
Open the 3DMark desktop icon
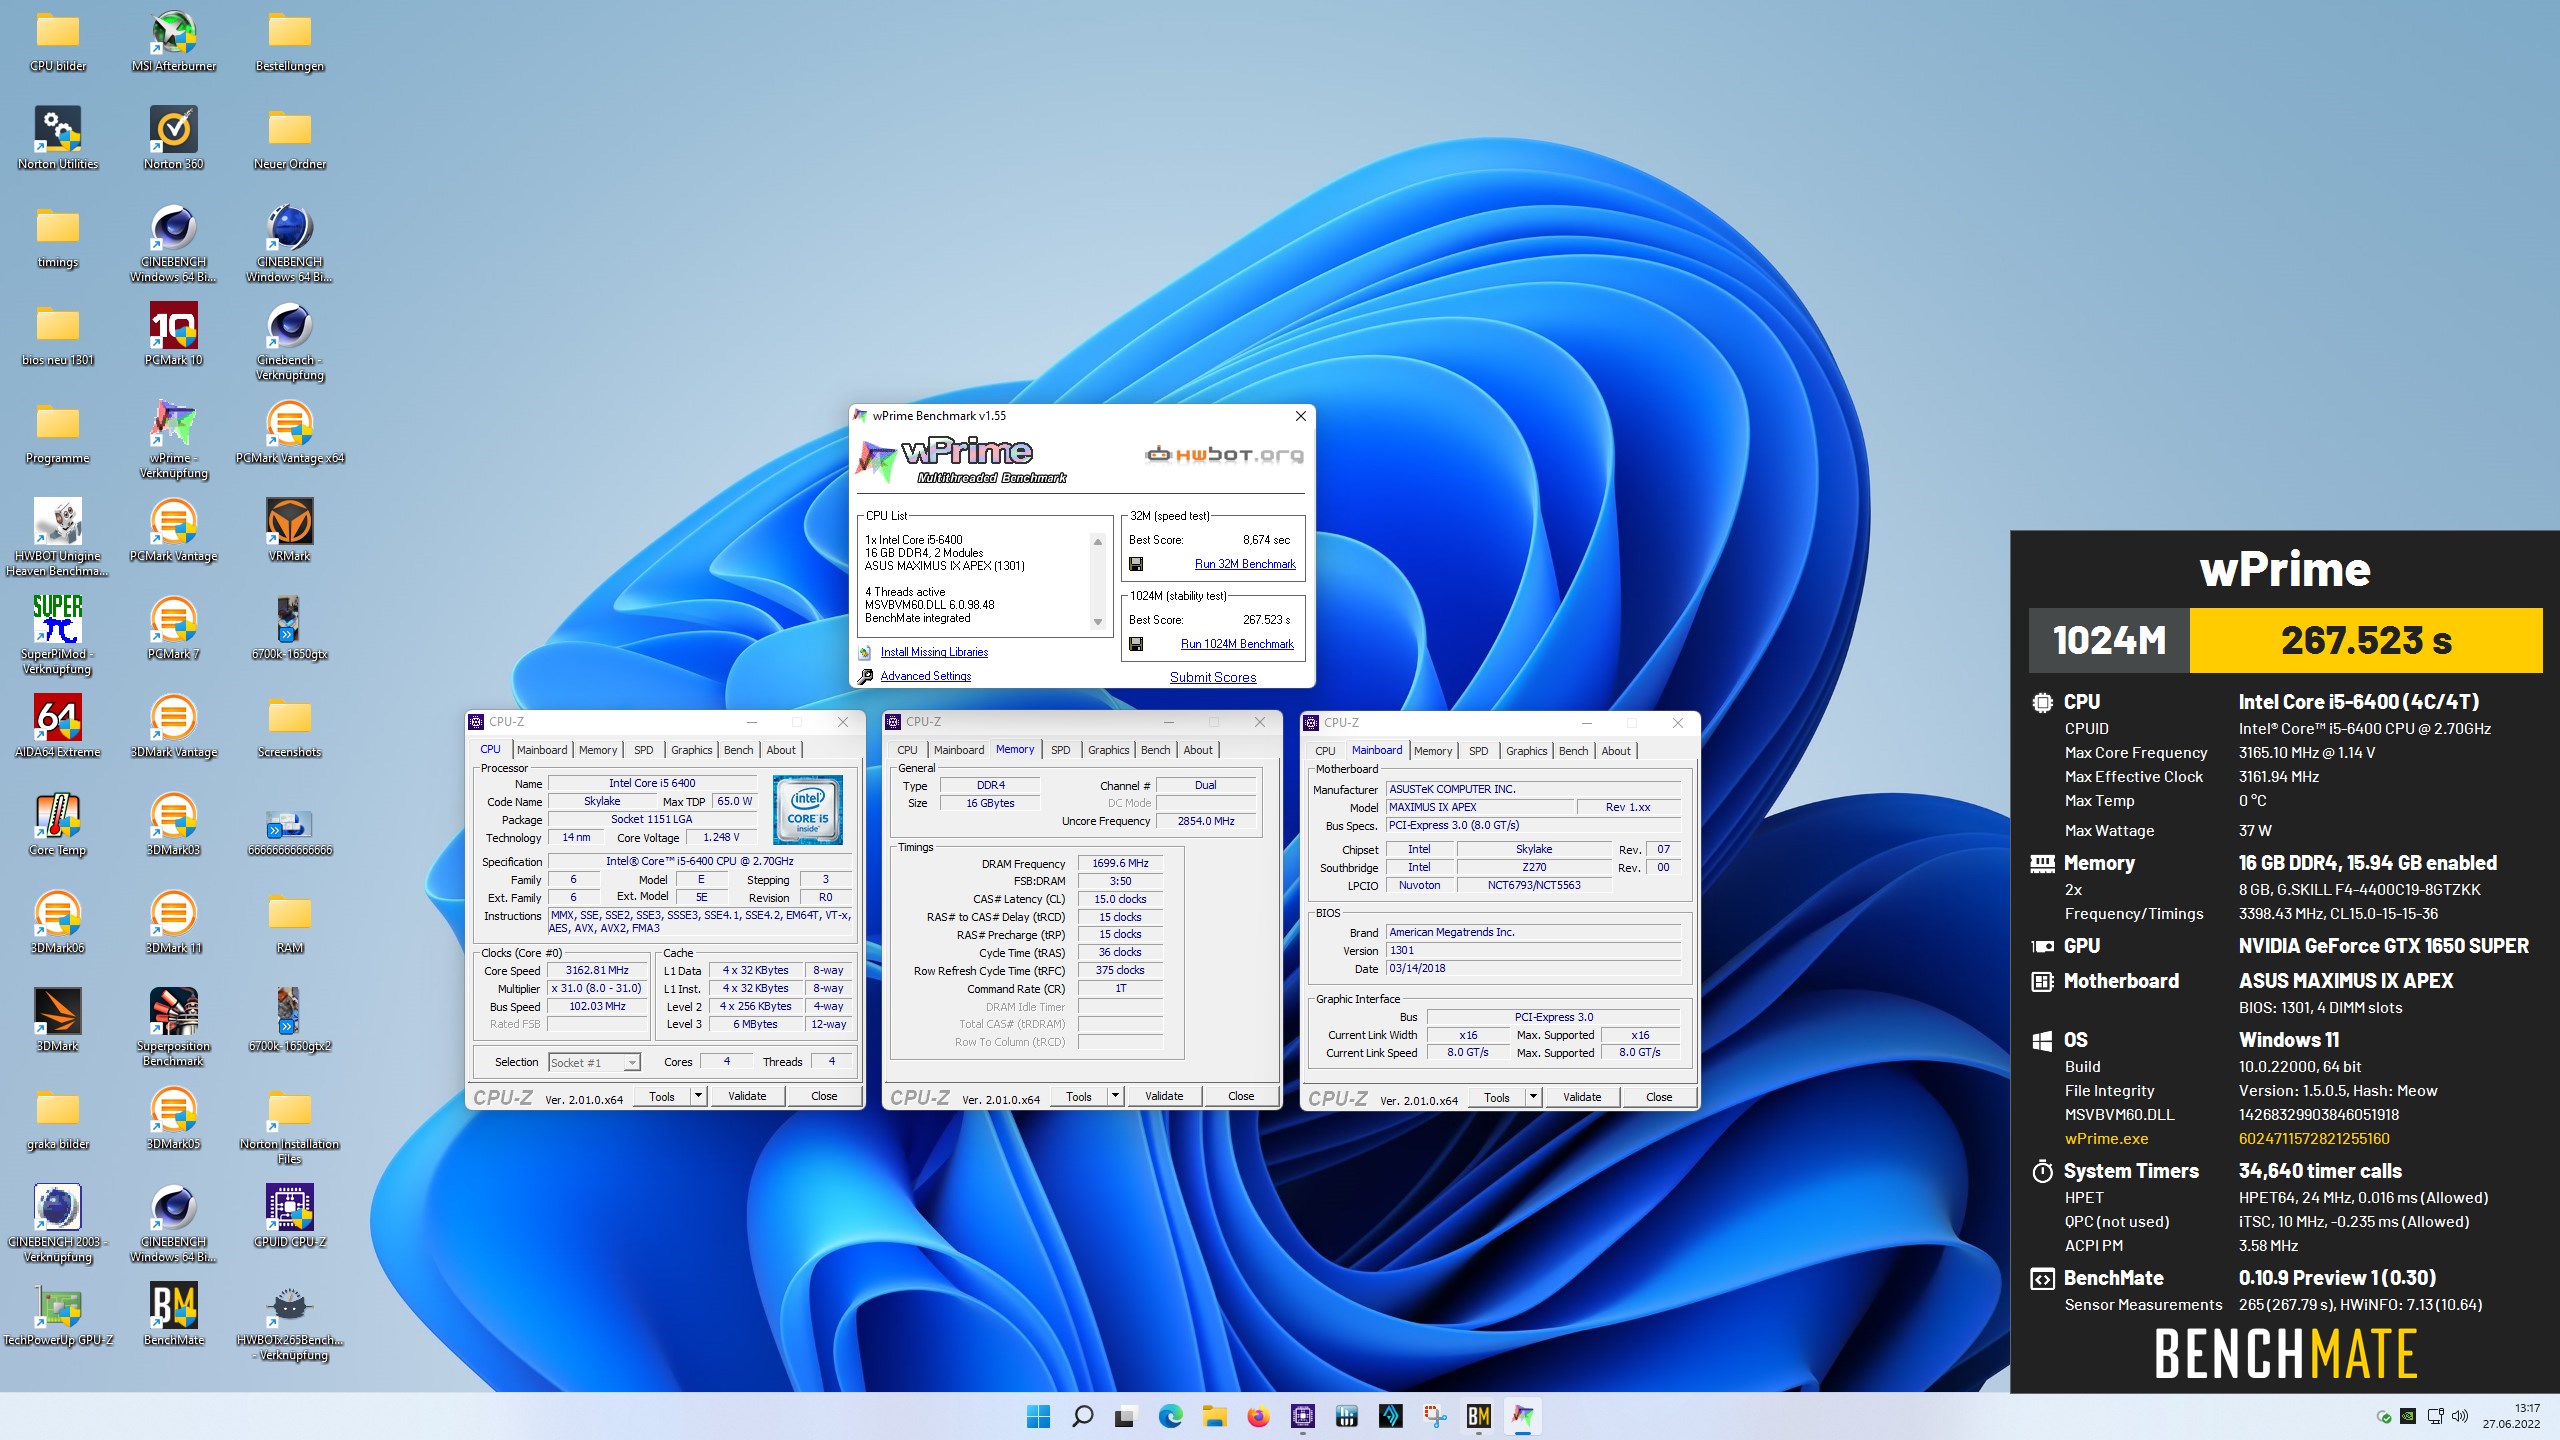click(58, 1022)
